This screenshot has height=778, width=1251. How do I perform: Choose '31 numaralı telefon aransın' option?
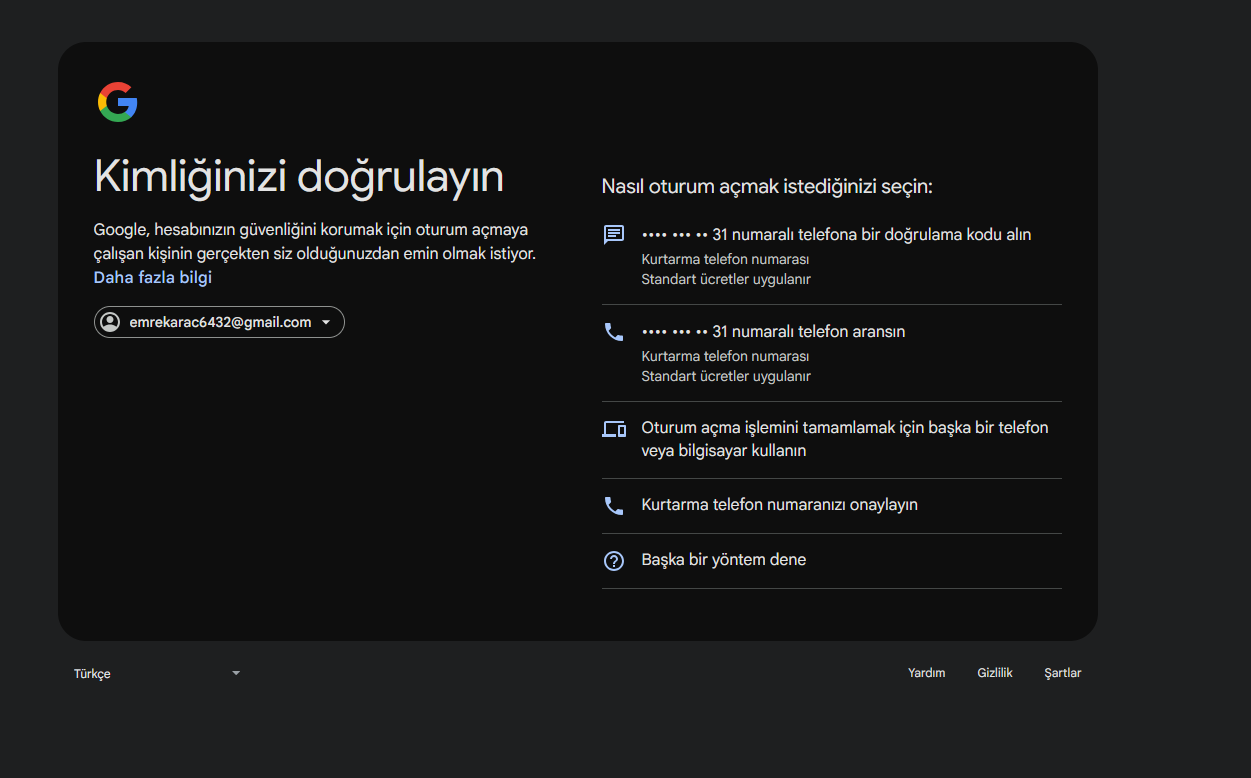831,353
